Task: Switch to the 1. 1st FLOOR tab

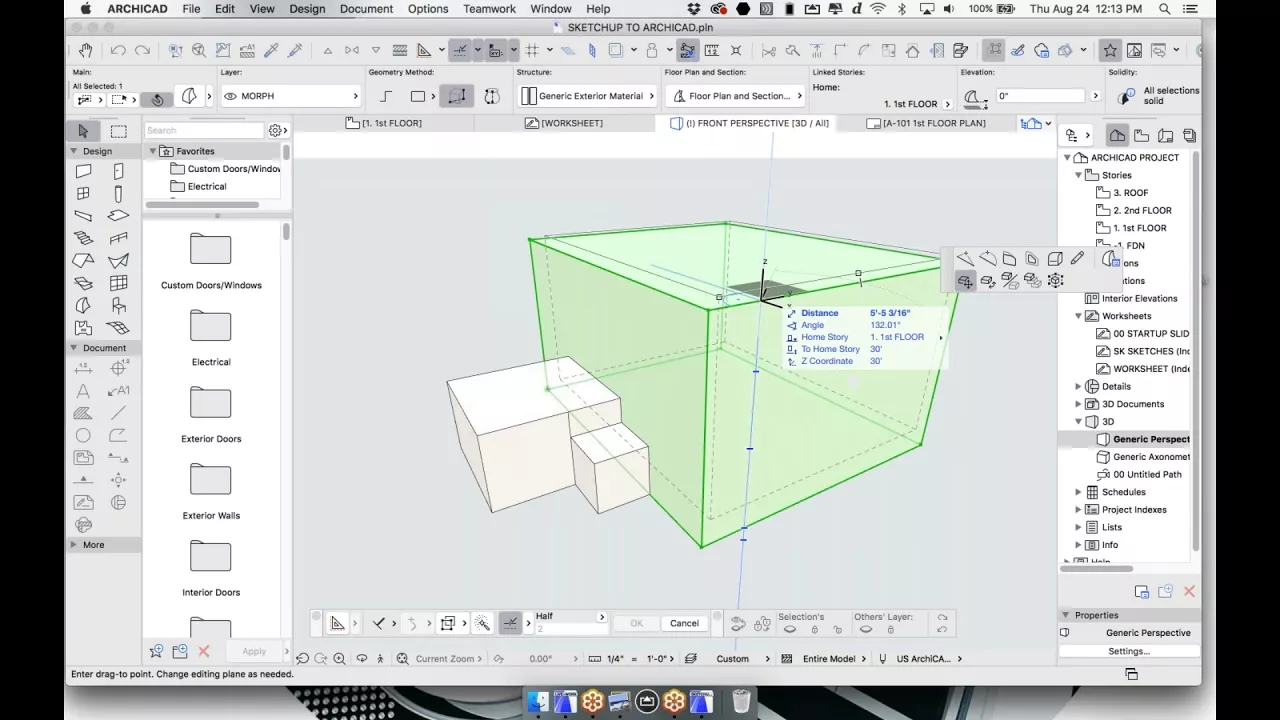Action: click(384, 123)
